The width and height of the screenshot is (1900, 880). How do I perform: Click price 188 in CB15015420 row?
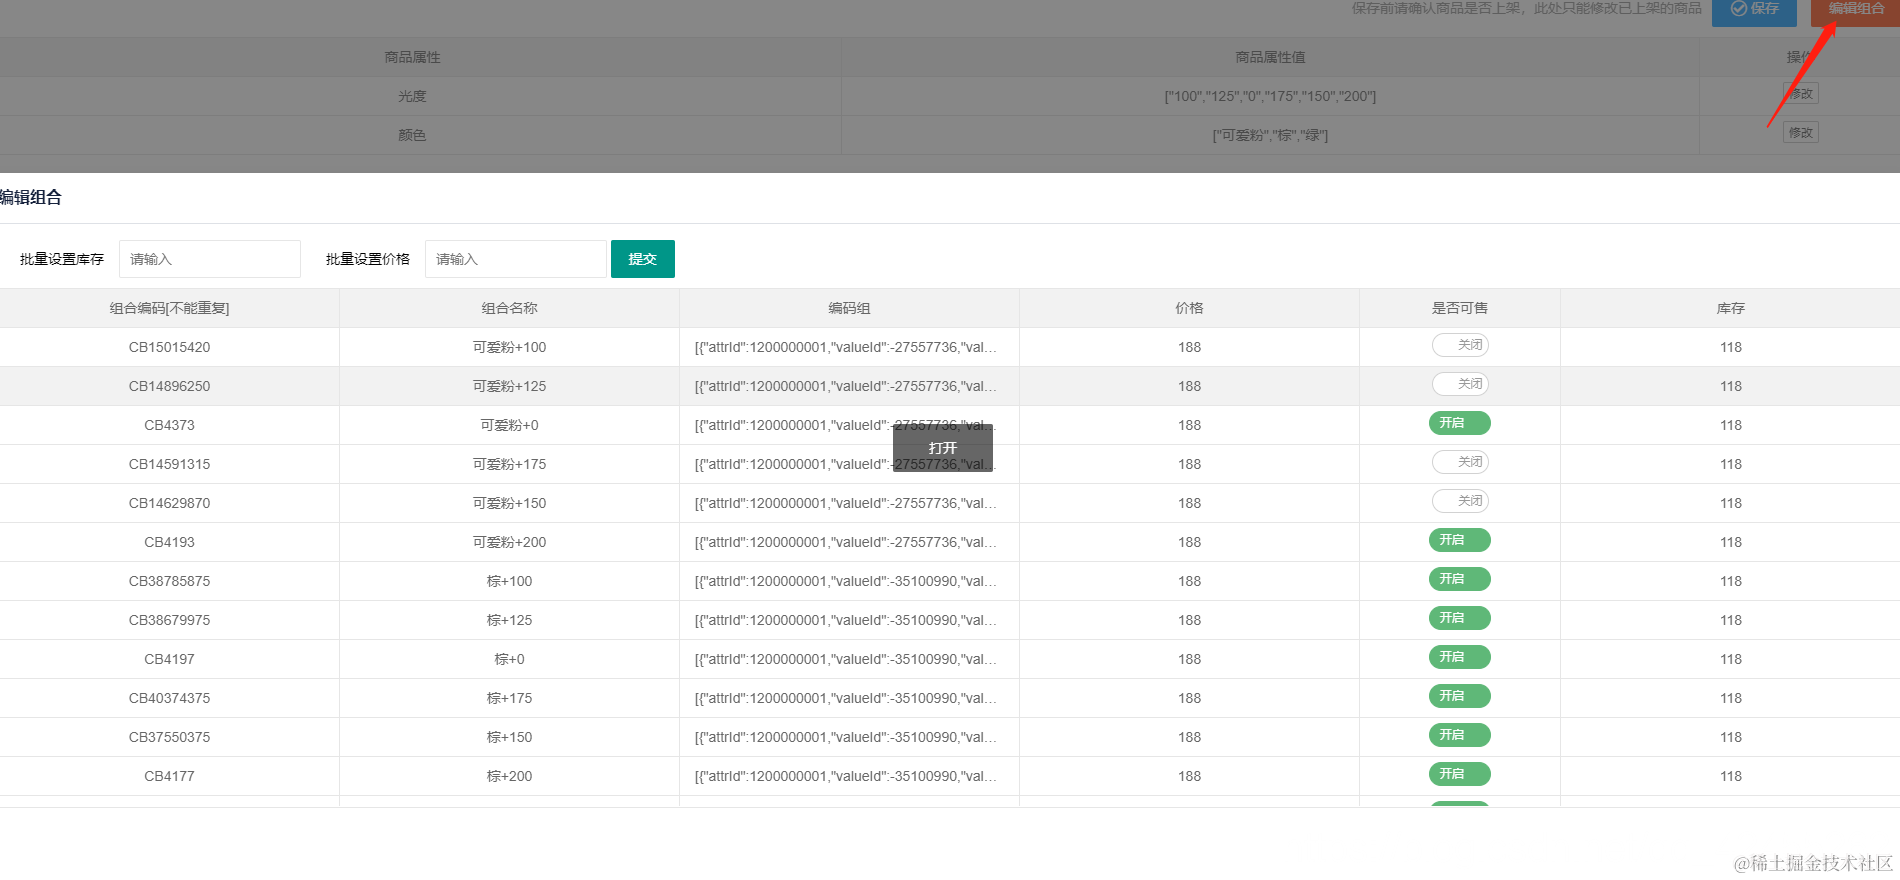click(x=1190, y=347)
